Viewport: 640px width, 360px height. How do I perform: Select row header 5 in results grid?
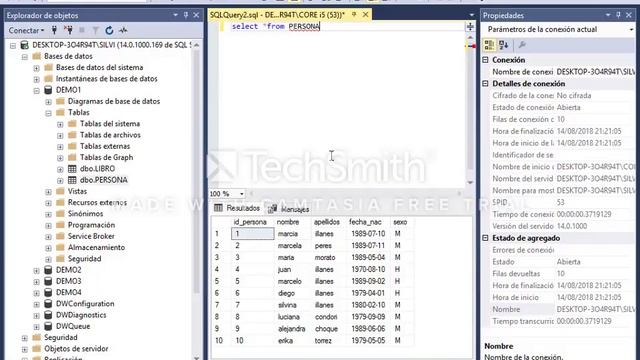[220, 281]
